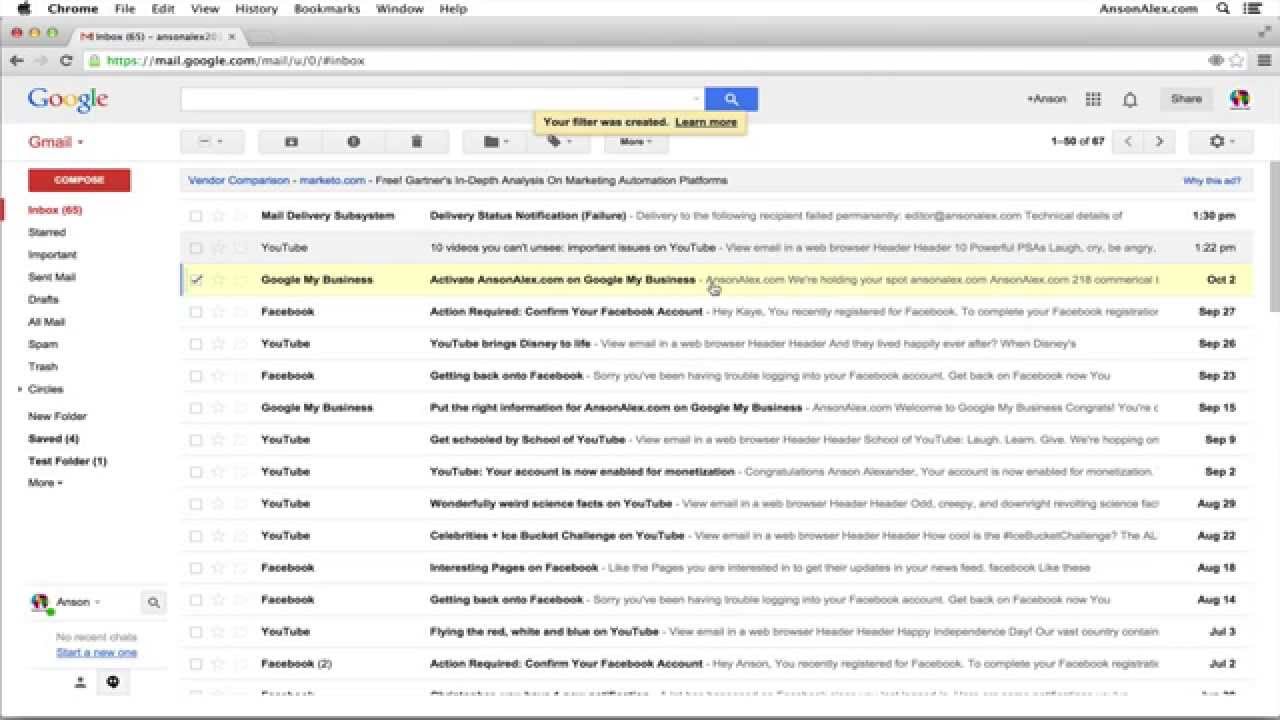
Task: Open the Bookmarks menu in menu bar
Action: (327, 9)
